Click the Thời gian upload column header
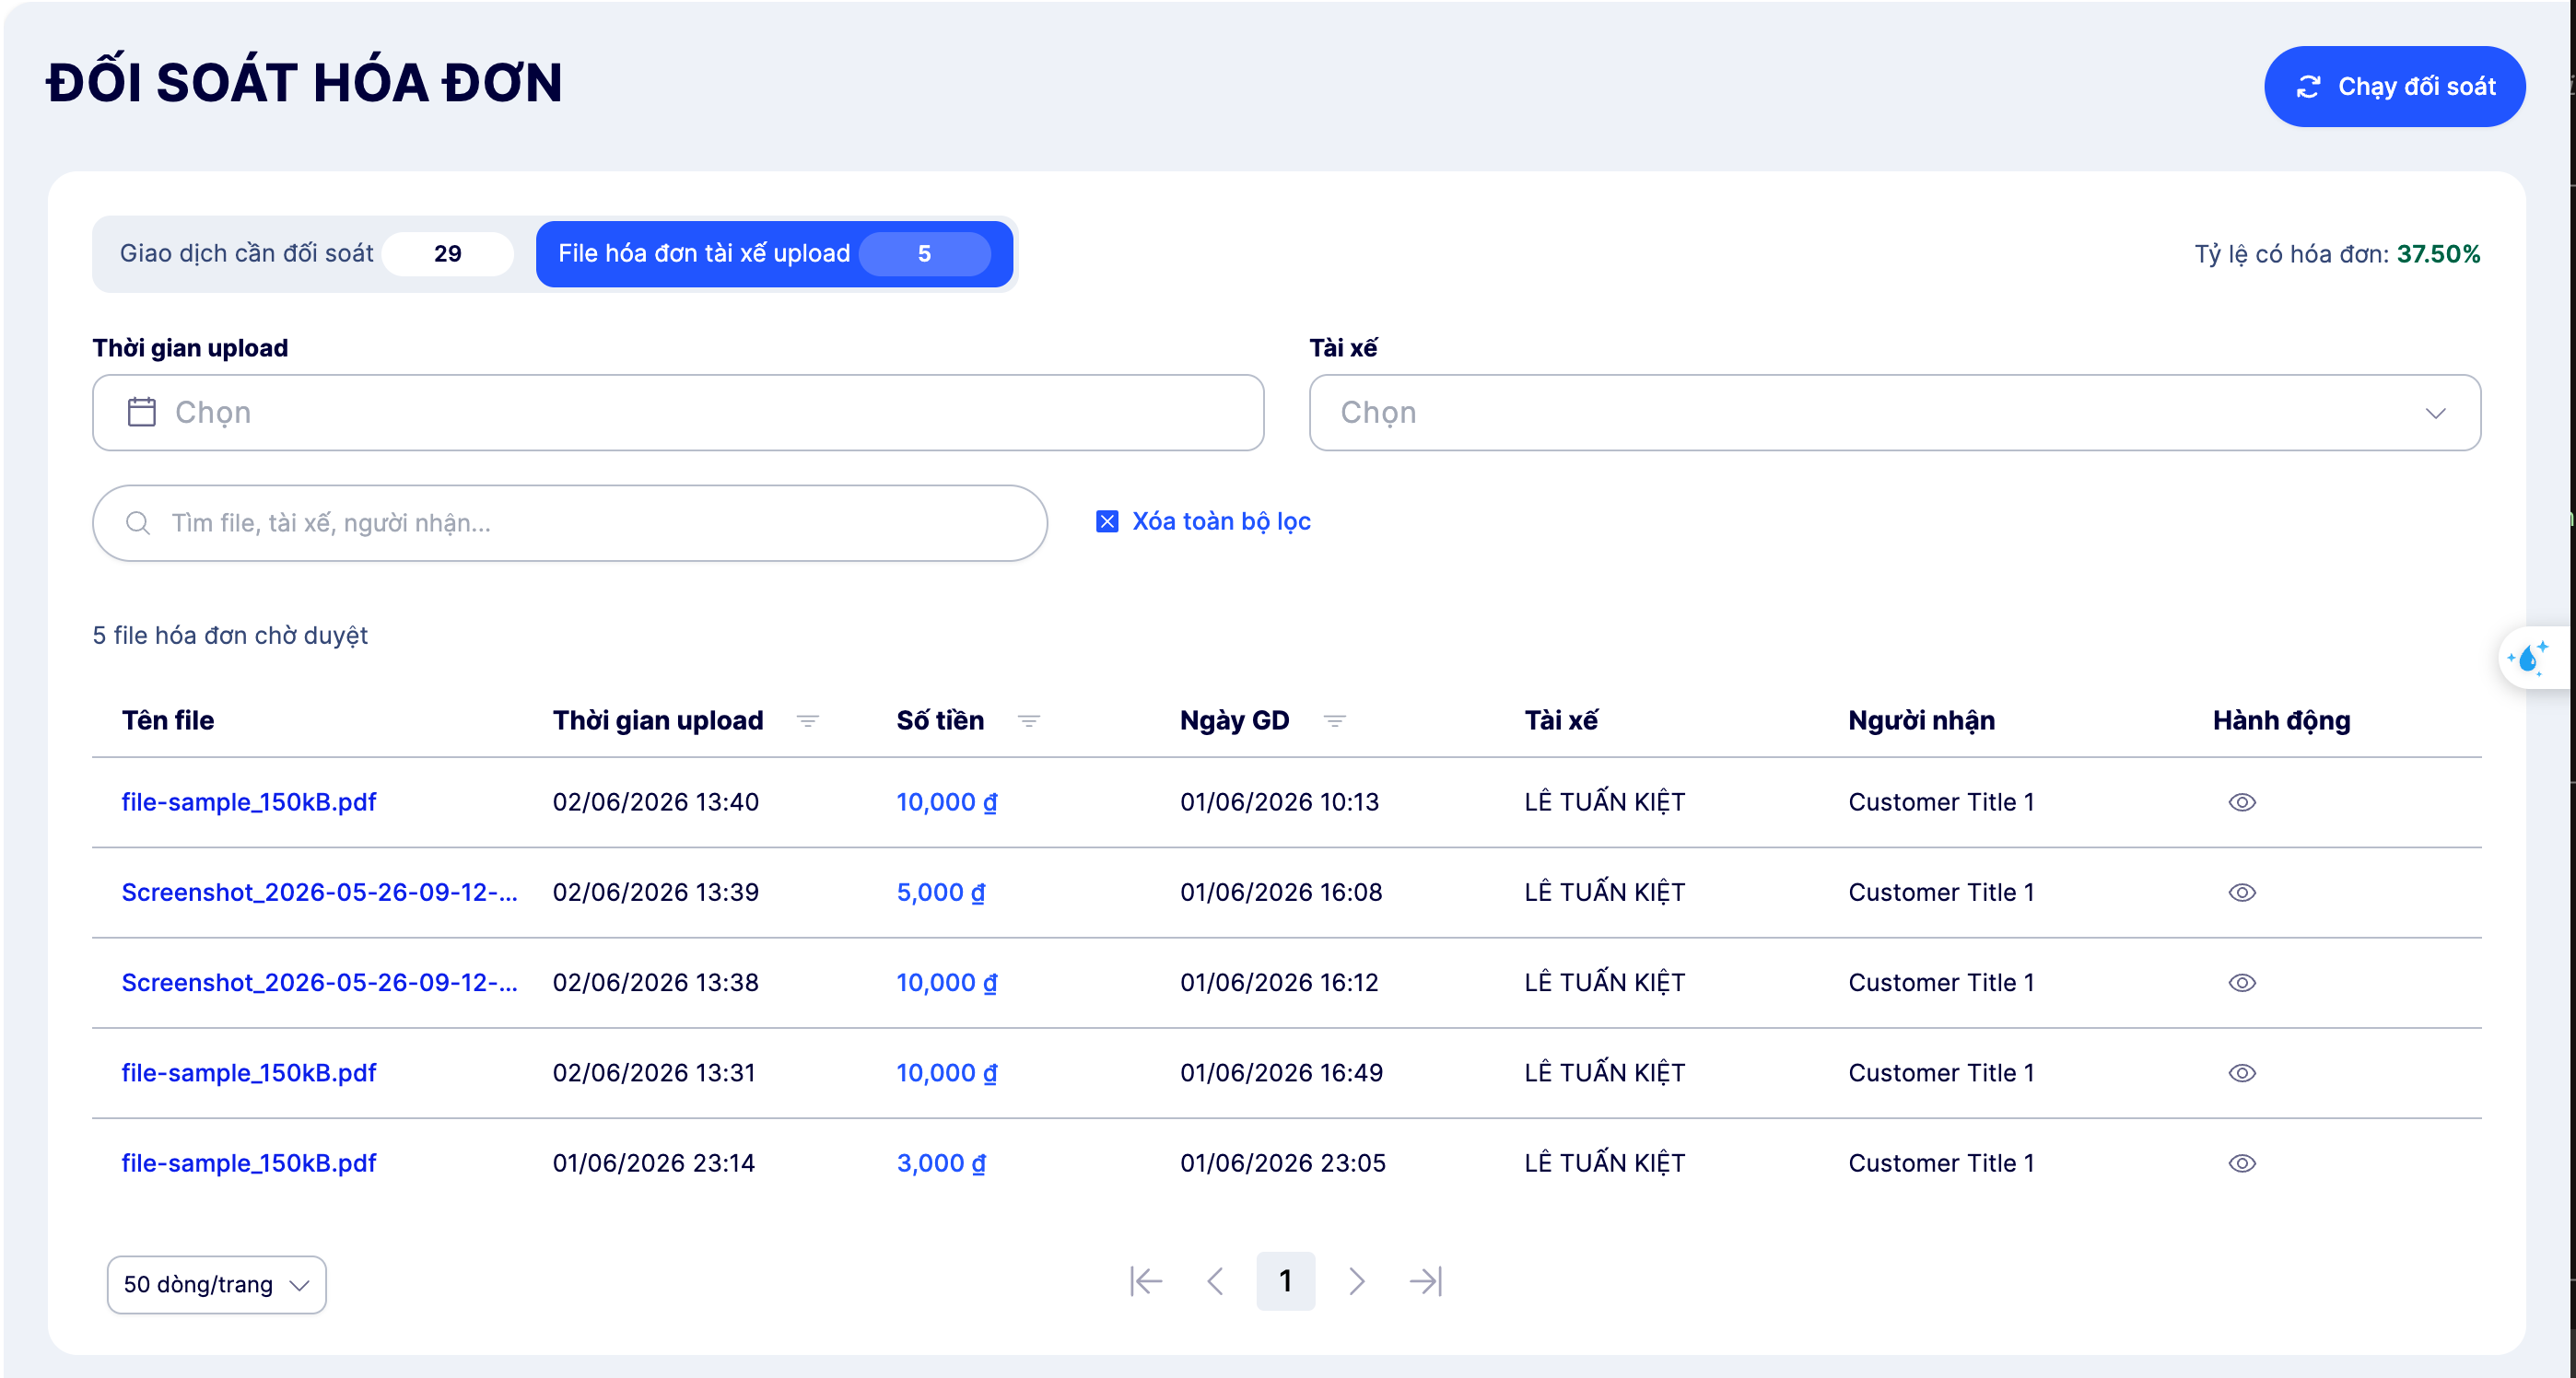This screenshot has height=1378, width=2576. coord(658,721)
